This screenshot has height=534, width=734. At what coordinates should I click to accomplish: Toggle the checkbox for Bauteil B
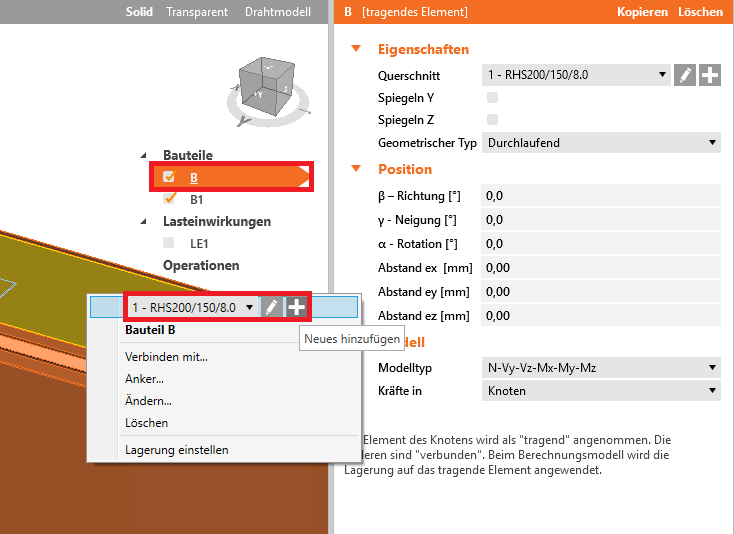(169, 176)
